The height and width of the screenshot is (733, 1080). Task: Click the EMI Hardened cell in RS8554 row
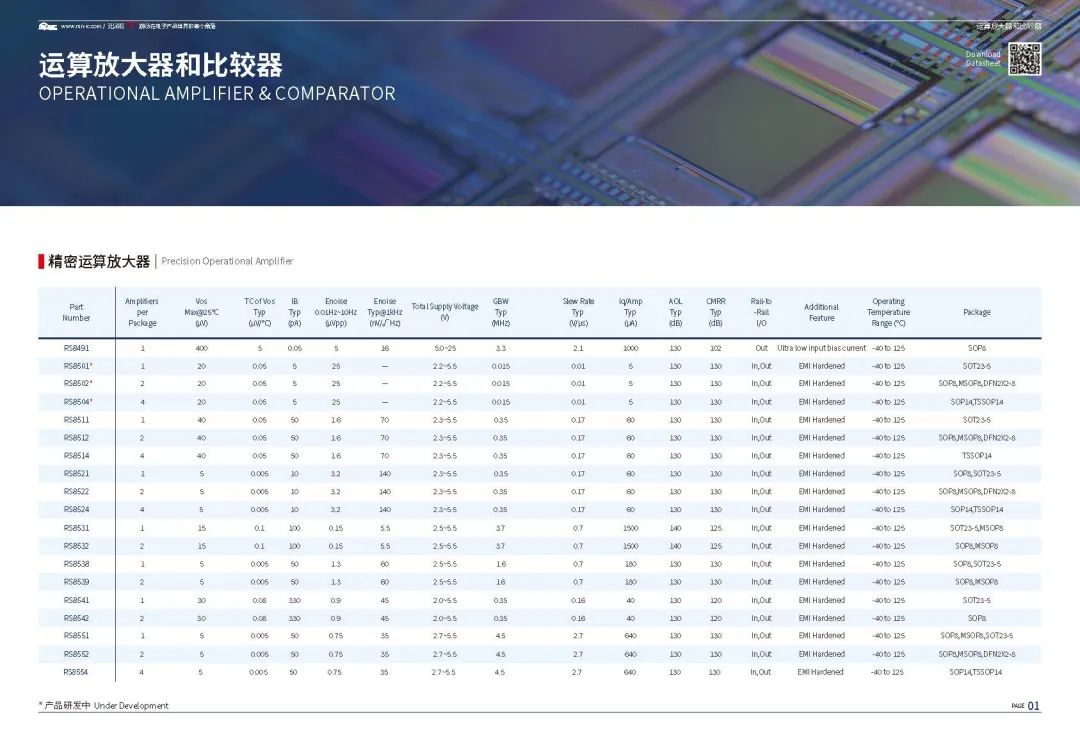pyautogui.click(x=820, y=672)
